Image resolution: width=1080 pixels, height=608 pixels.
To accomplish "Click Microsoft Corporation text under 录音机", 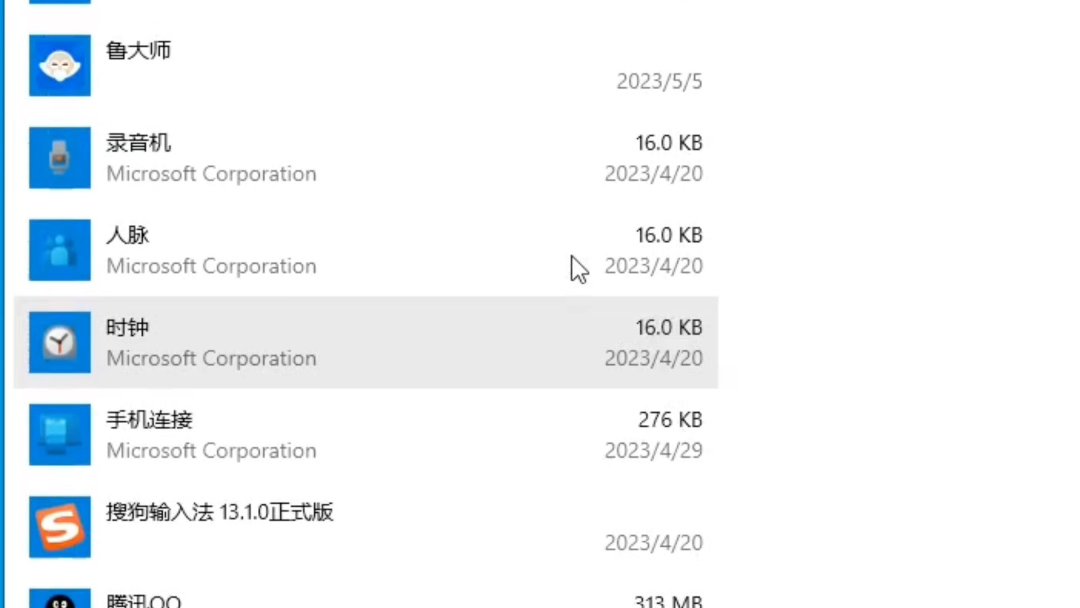I will 211,173.
